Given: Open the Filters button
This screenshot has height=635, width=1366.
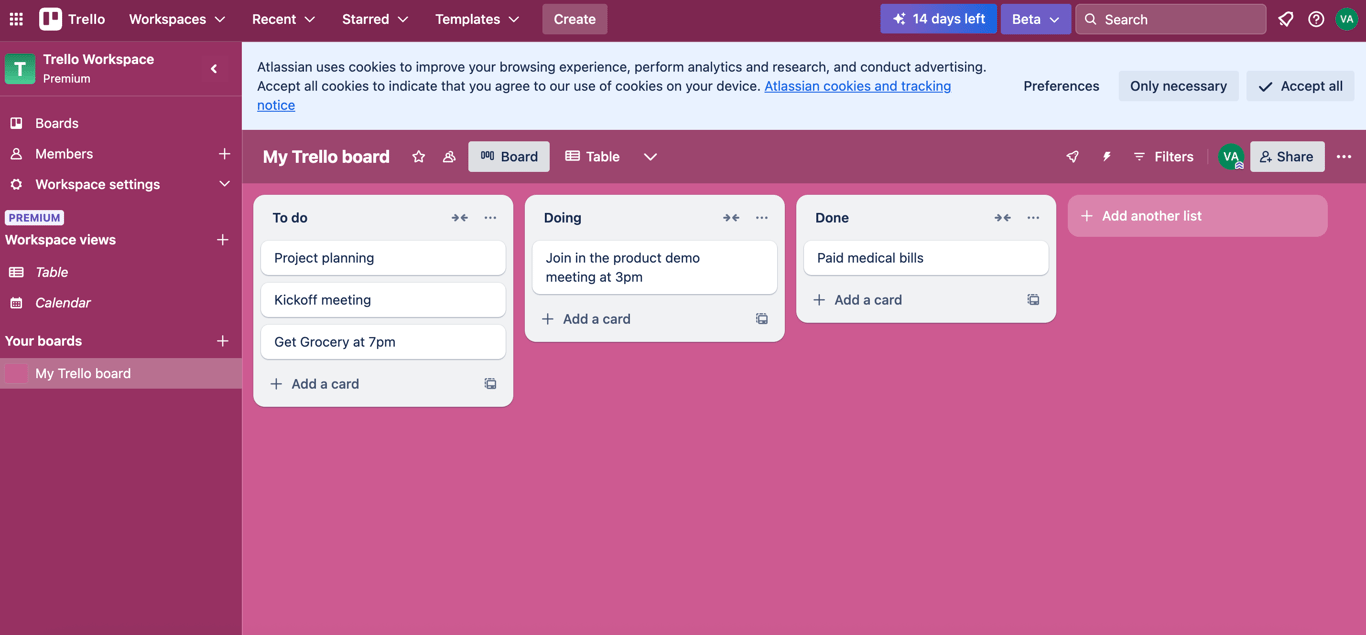Looking at the screenshot, I should (1163, 157).
